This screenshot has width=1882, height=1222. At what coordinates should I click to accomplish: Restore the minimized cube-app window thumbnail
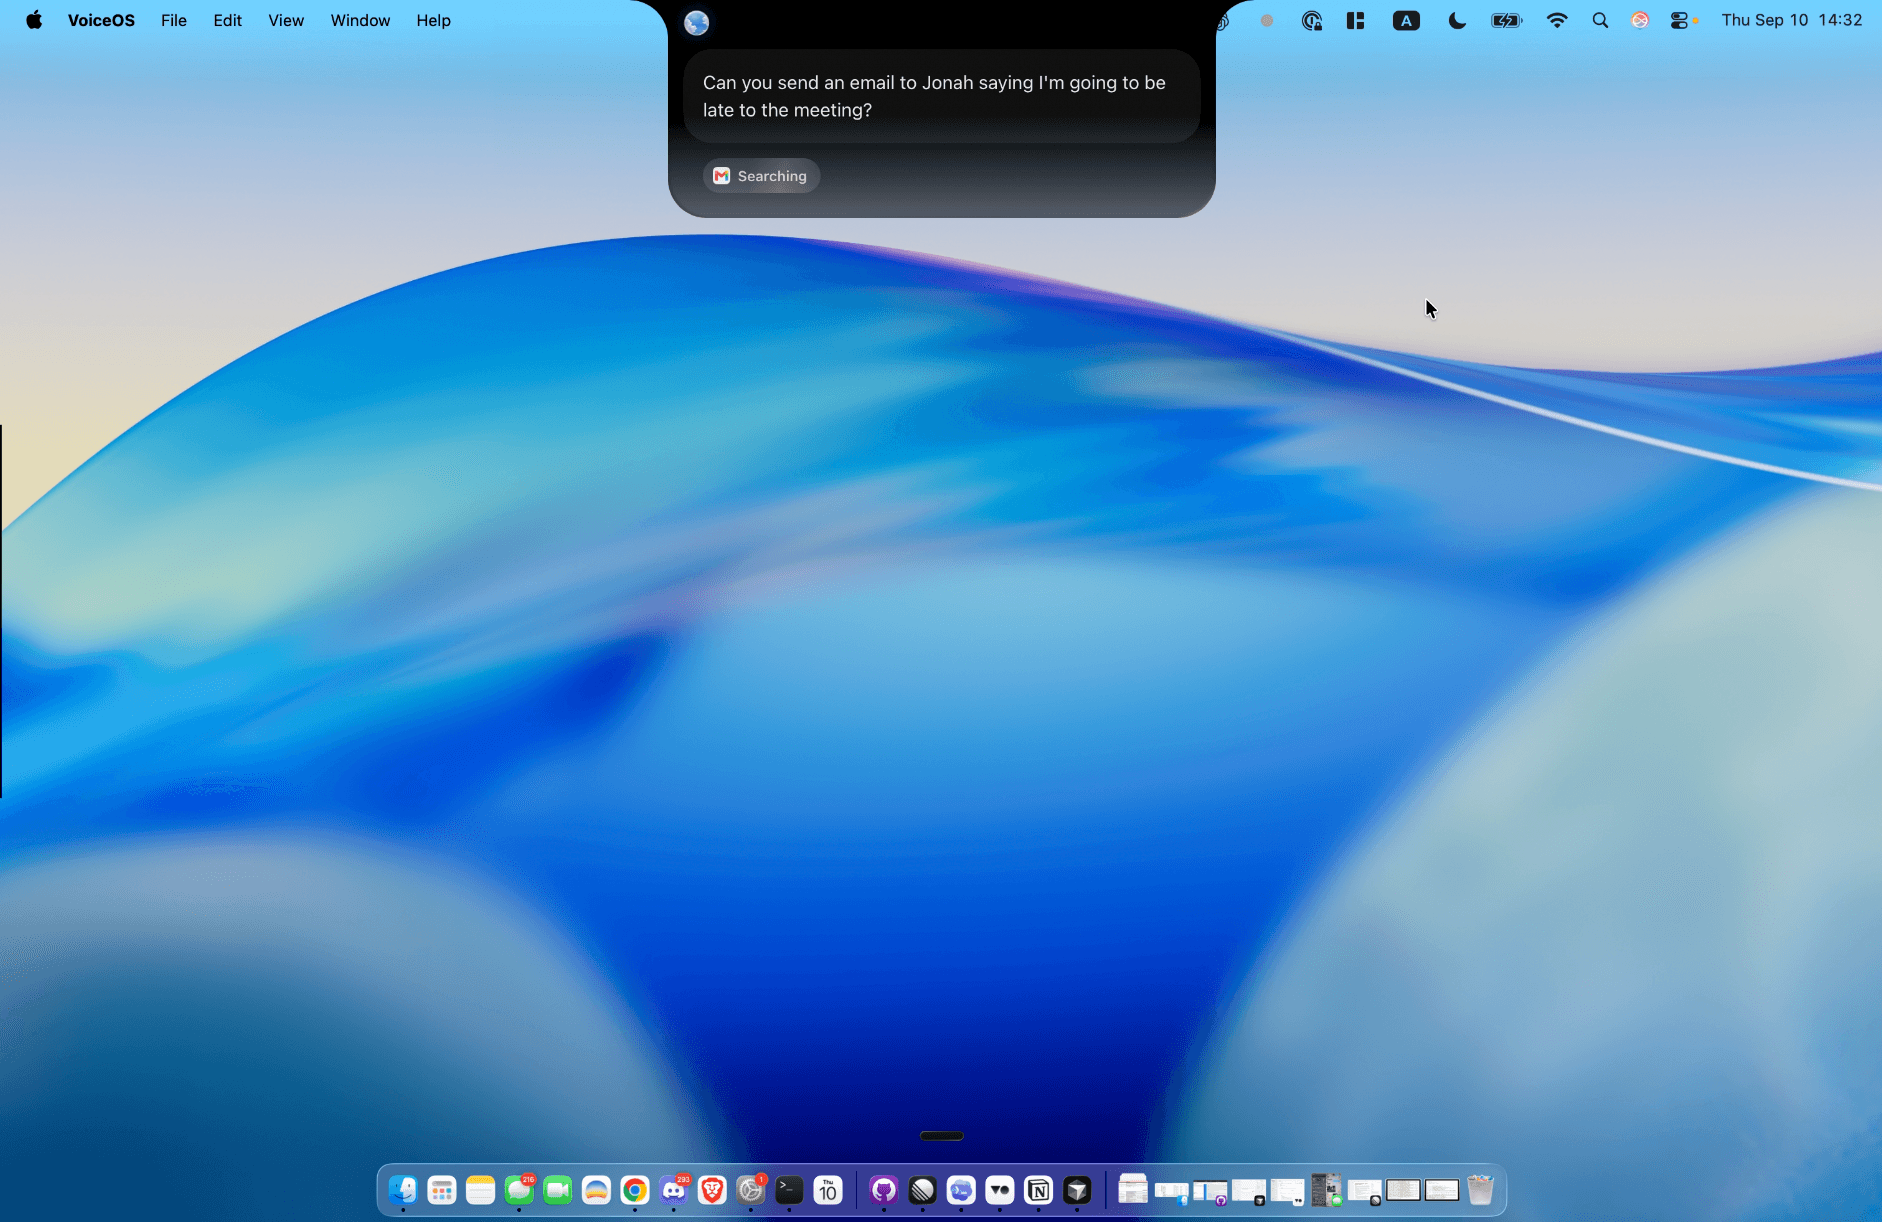(1249, 1192)
